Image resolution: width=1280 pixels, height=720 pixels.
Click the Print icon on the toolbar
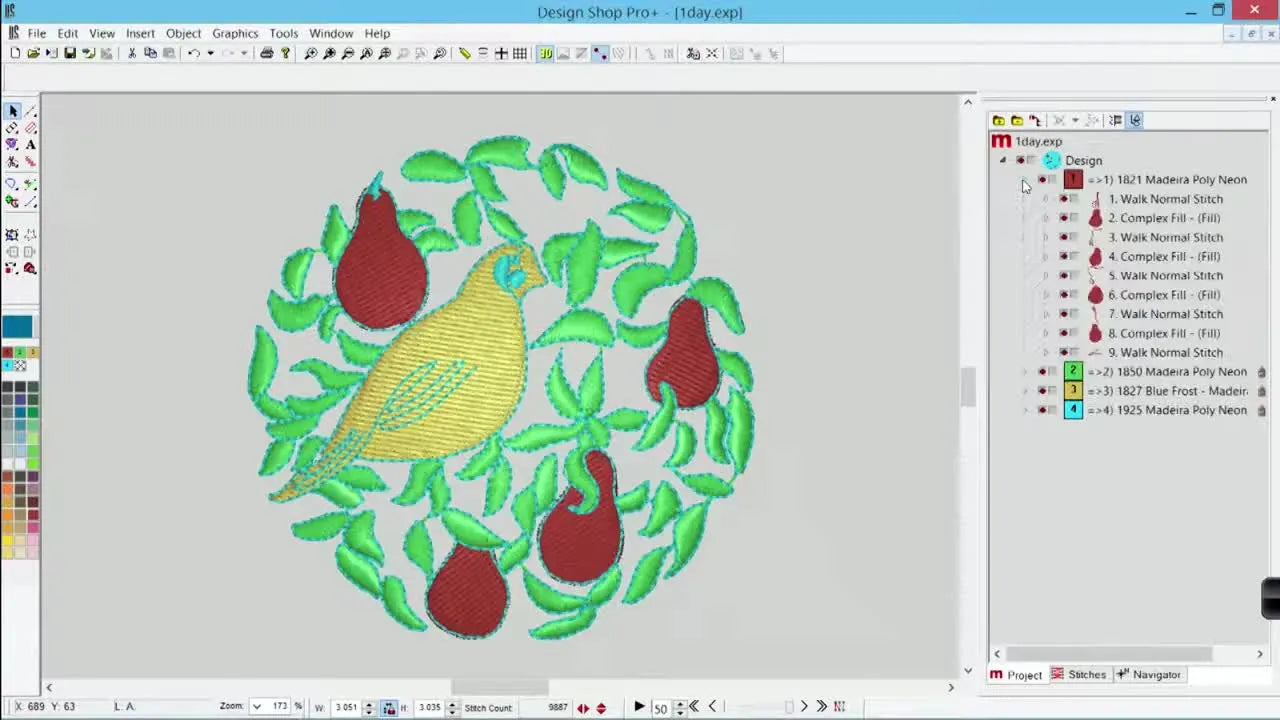tap(268, 53)
